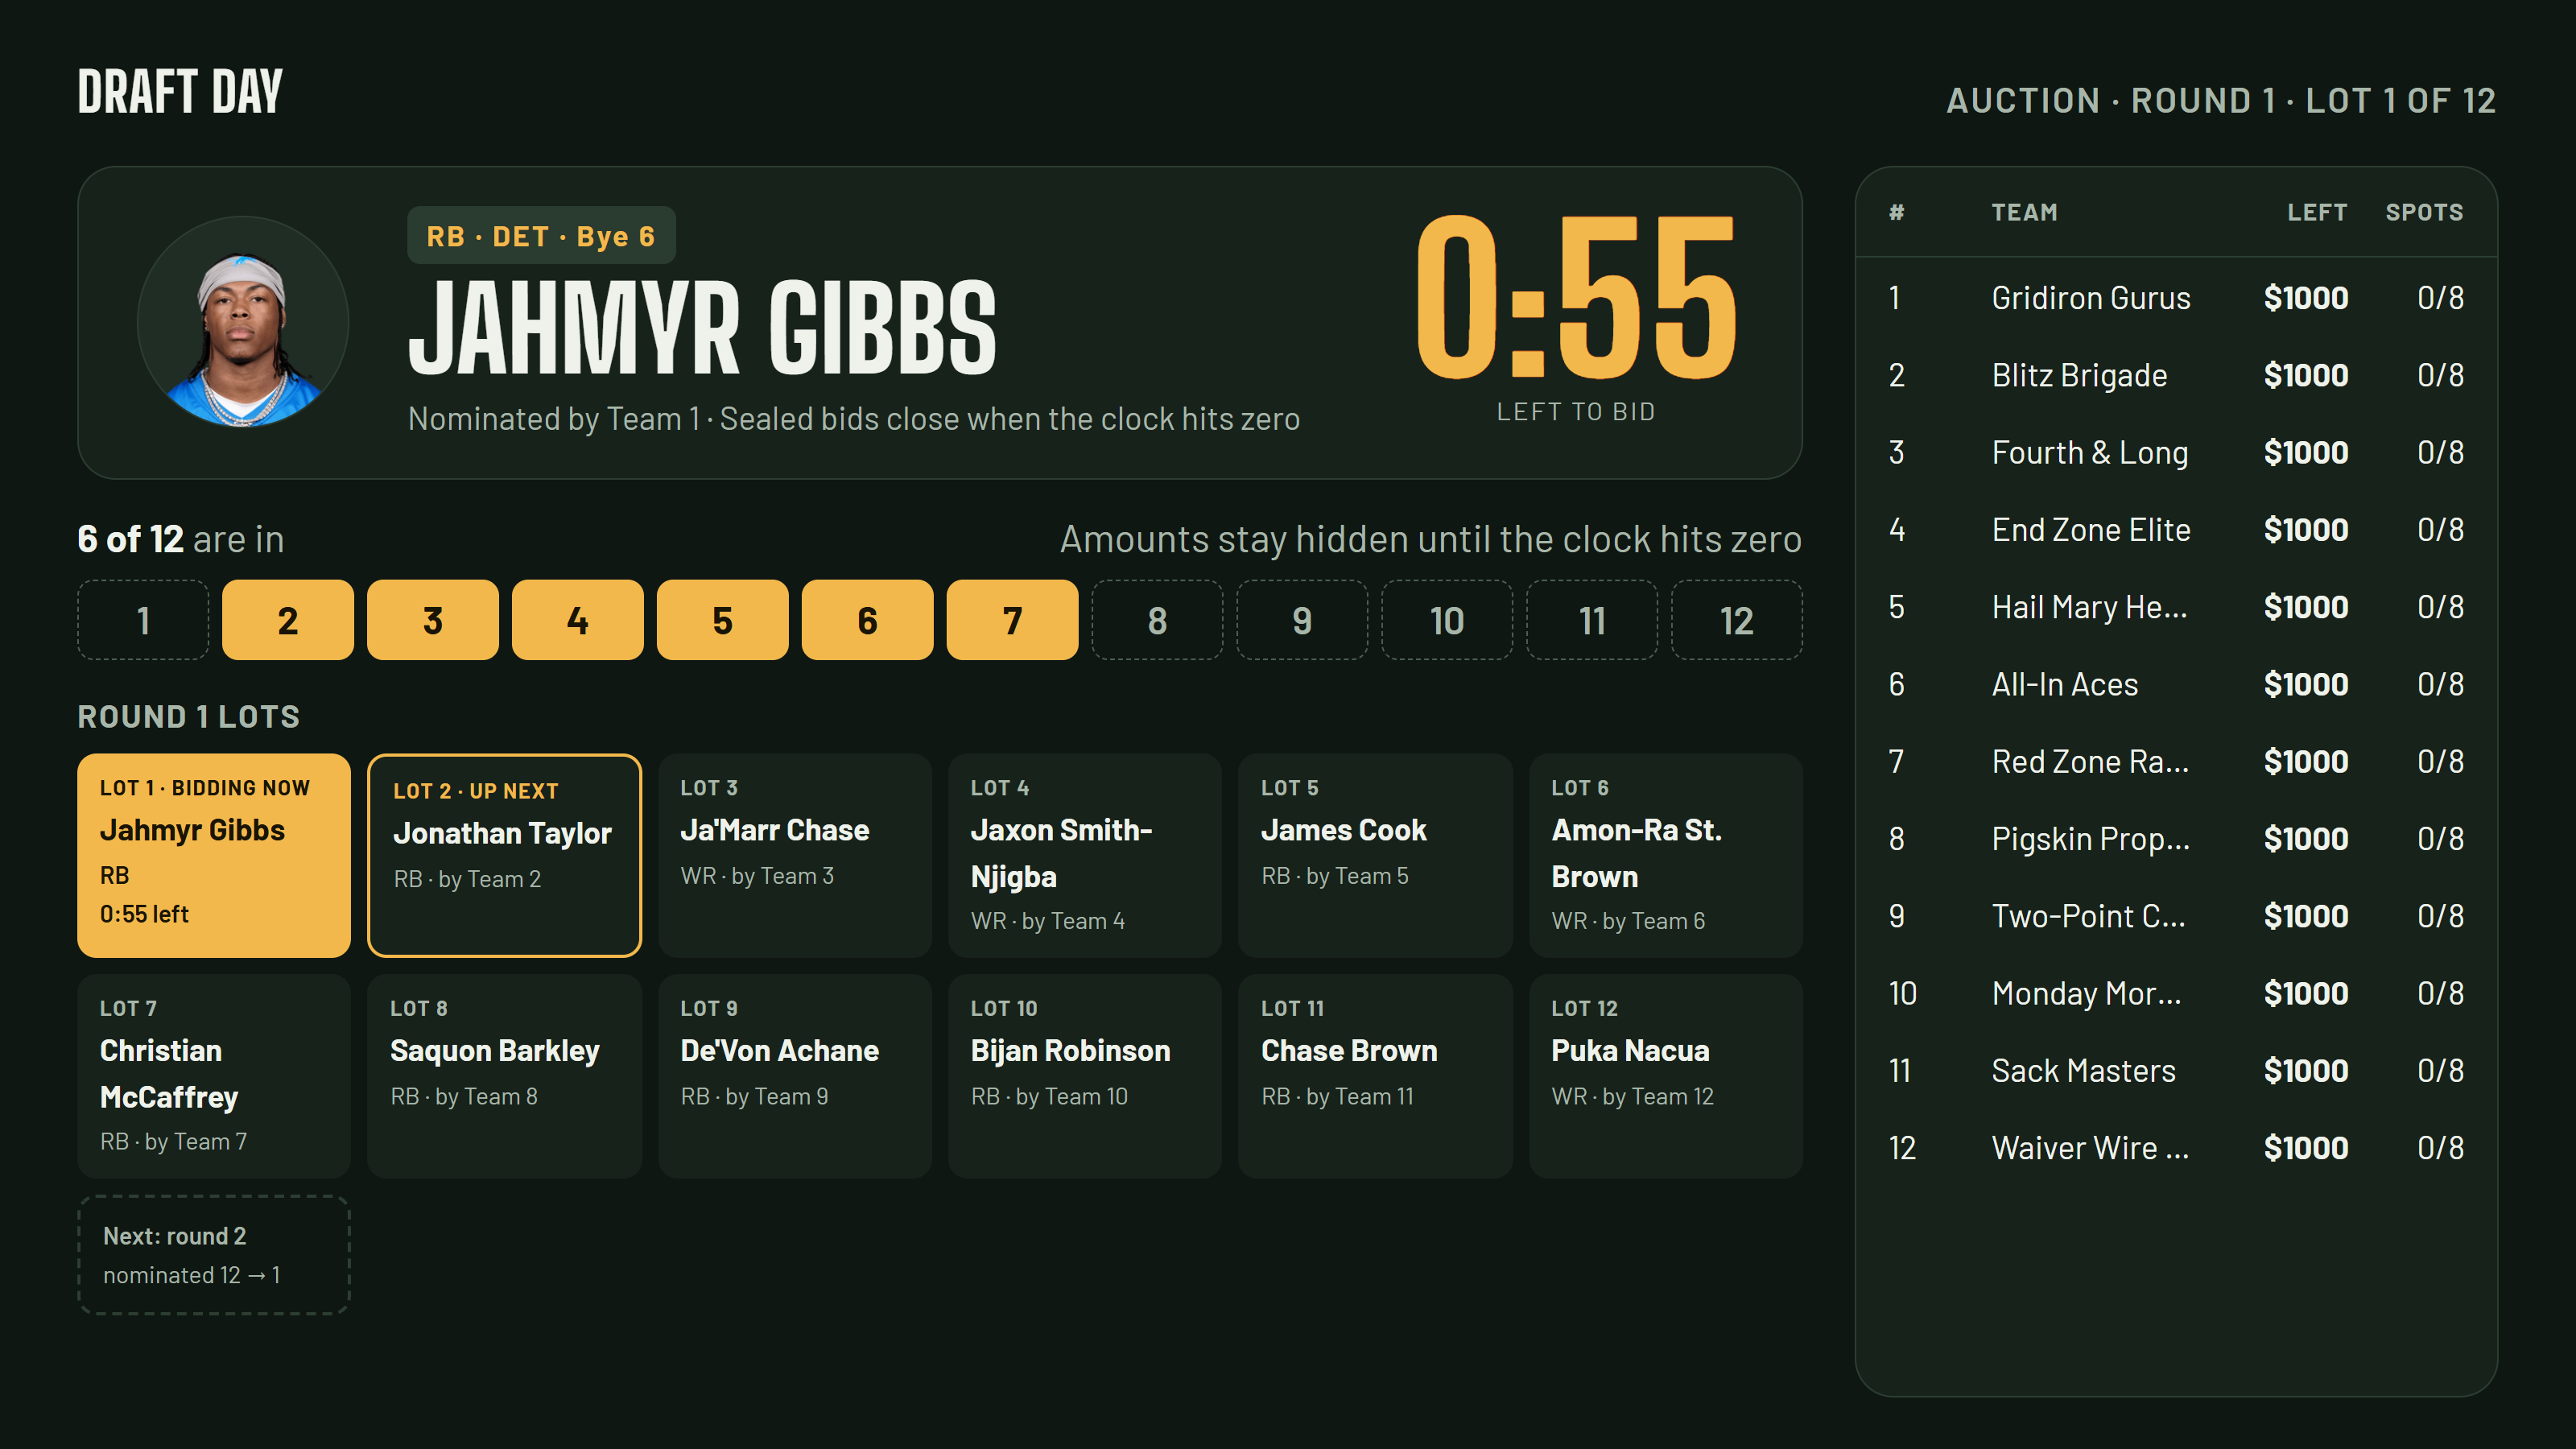The height and width of the screenshot is (1449, 2576).
Task: Click Jahmyr Gibbs player headshot photo
Action: 243,322
